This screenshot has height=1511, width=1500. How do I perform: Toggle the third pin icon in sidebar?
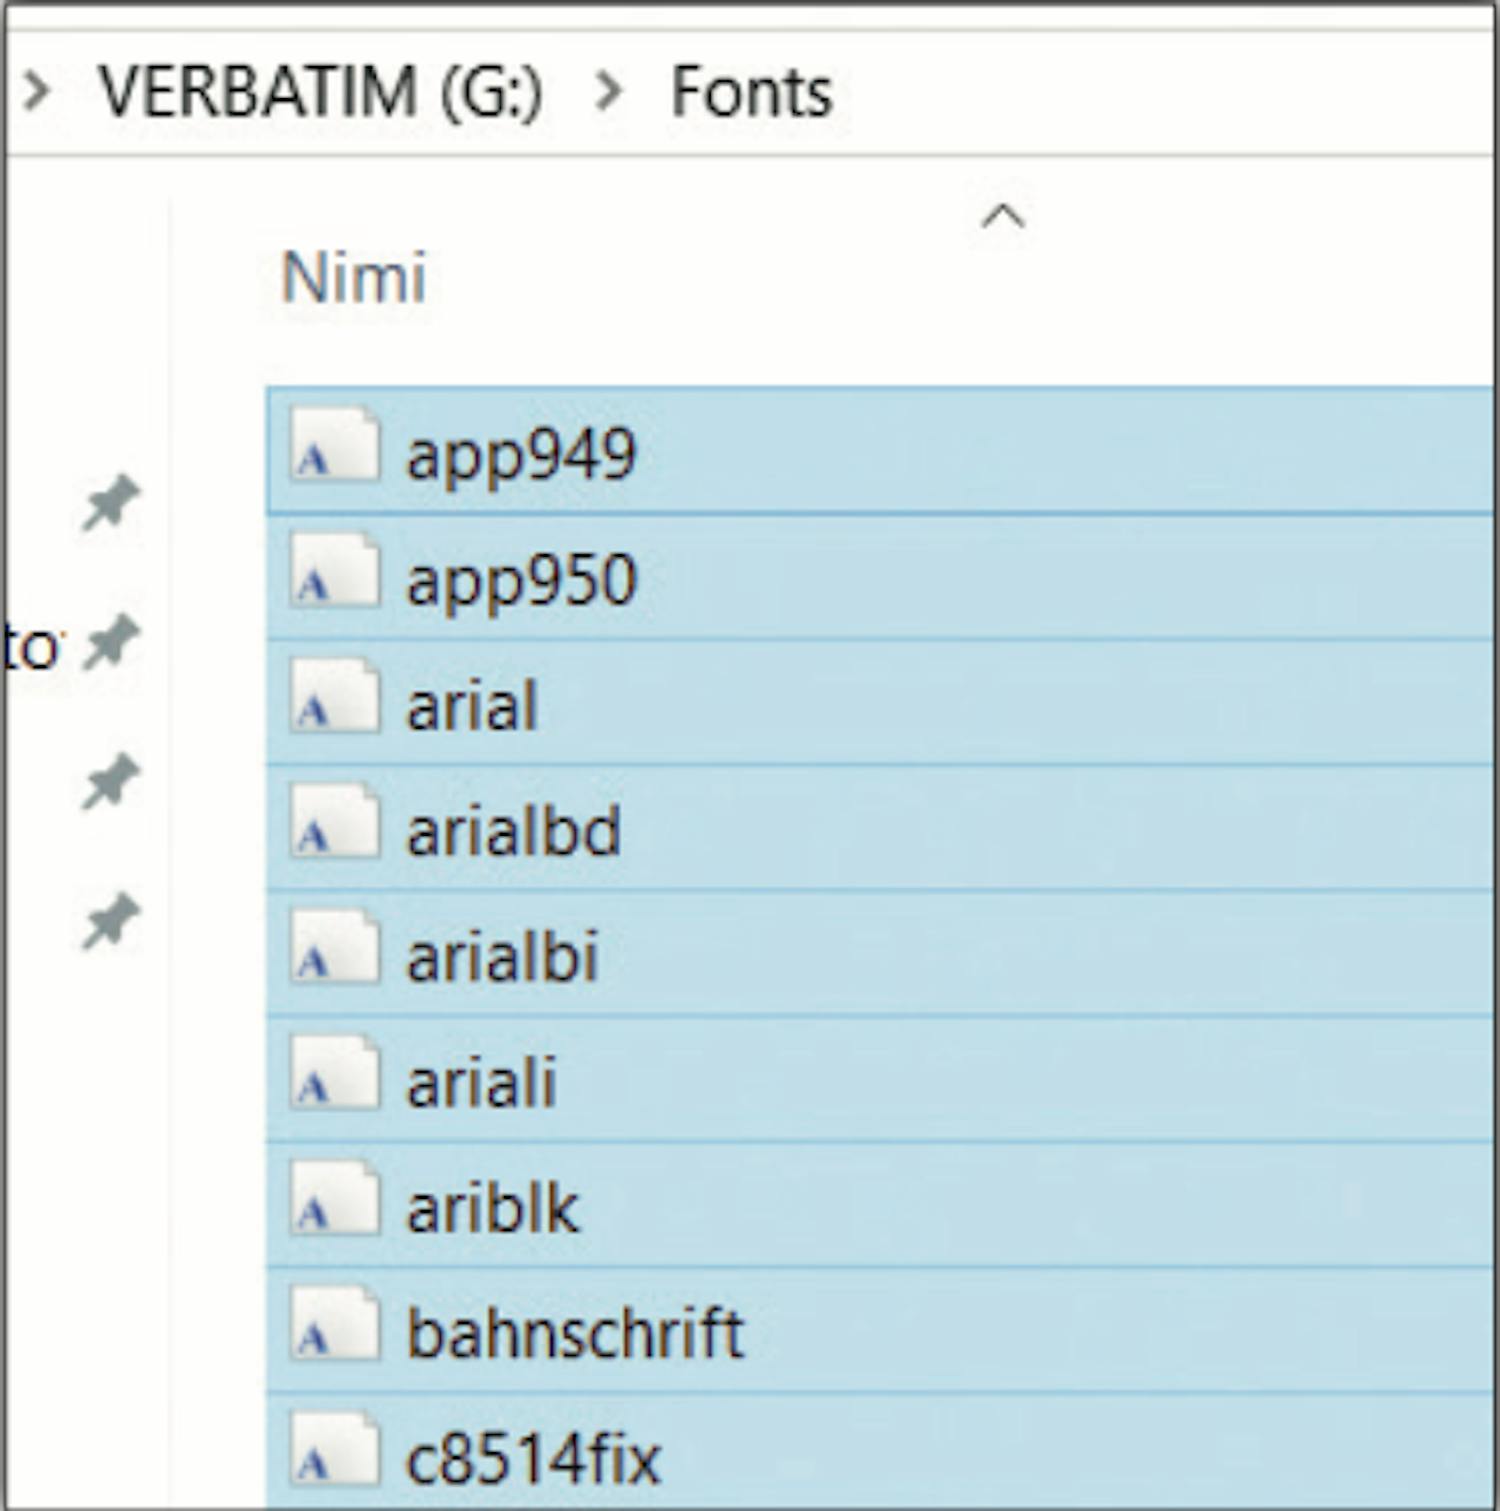(x=110, y=781)
